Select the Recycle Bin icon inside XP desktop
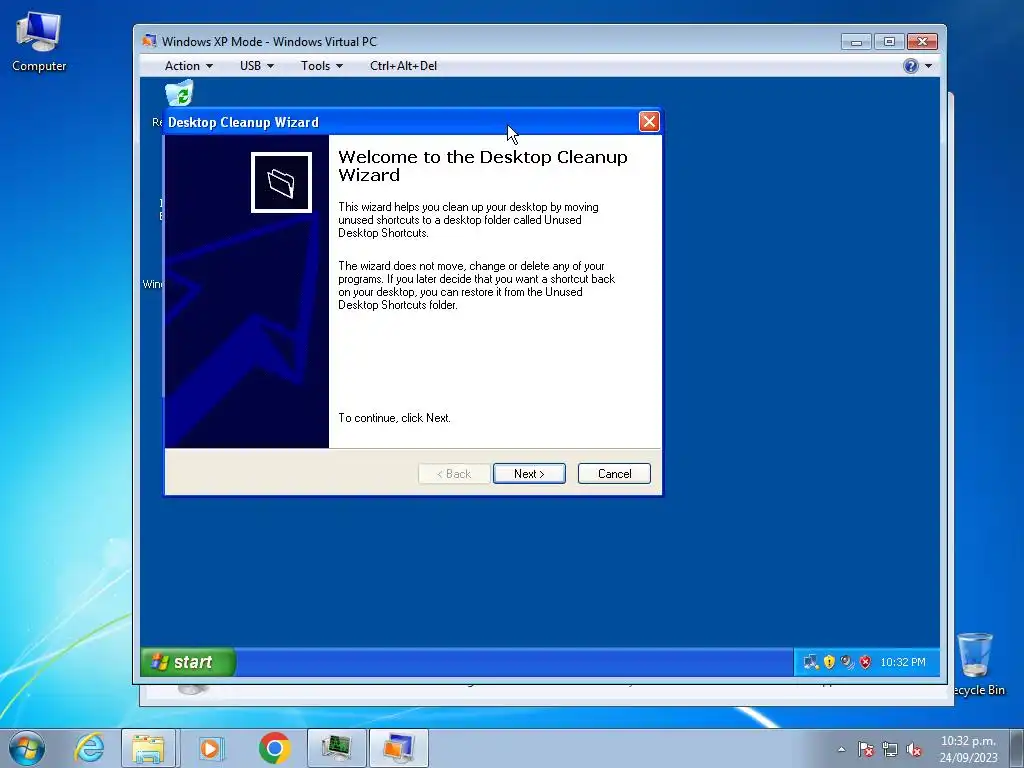The image size is (1024, 768). (x=179, y=93)
